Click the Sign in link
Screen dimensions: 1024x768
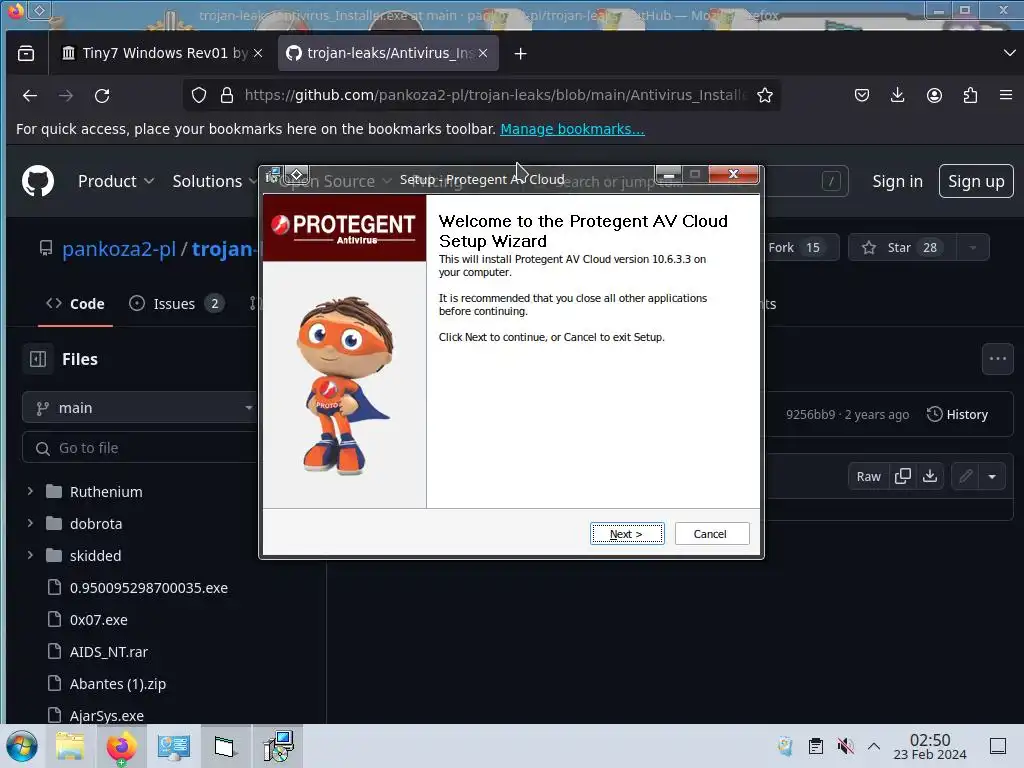(x=897, y=181)
